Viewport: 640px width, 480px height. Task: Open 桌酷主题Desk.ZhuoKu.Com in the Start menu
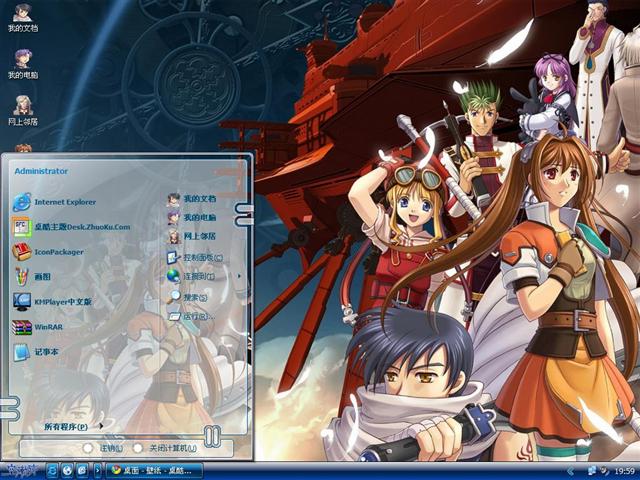point(71,227)
